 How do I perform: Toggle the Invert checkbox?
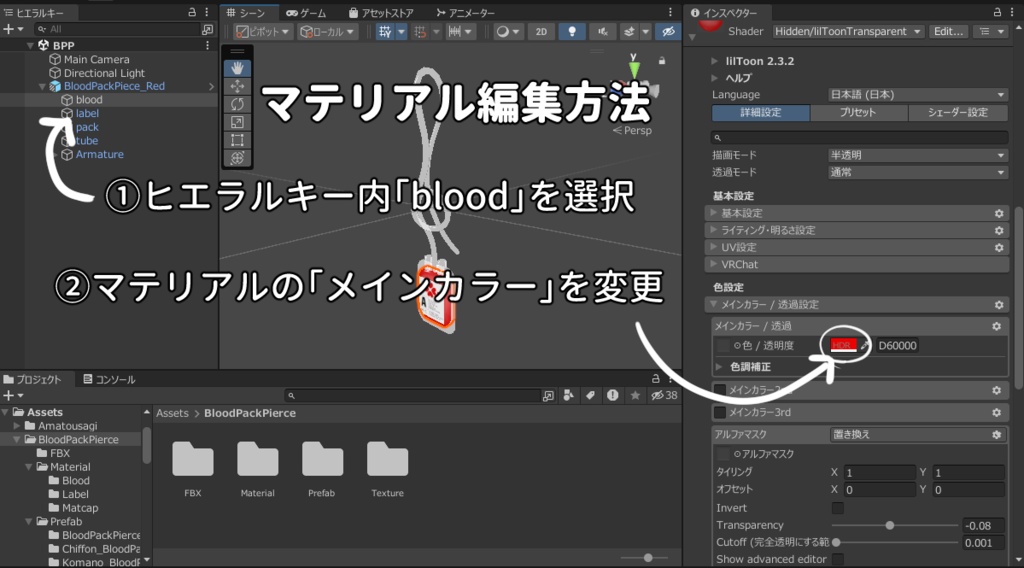[x=837, y=508]
